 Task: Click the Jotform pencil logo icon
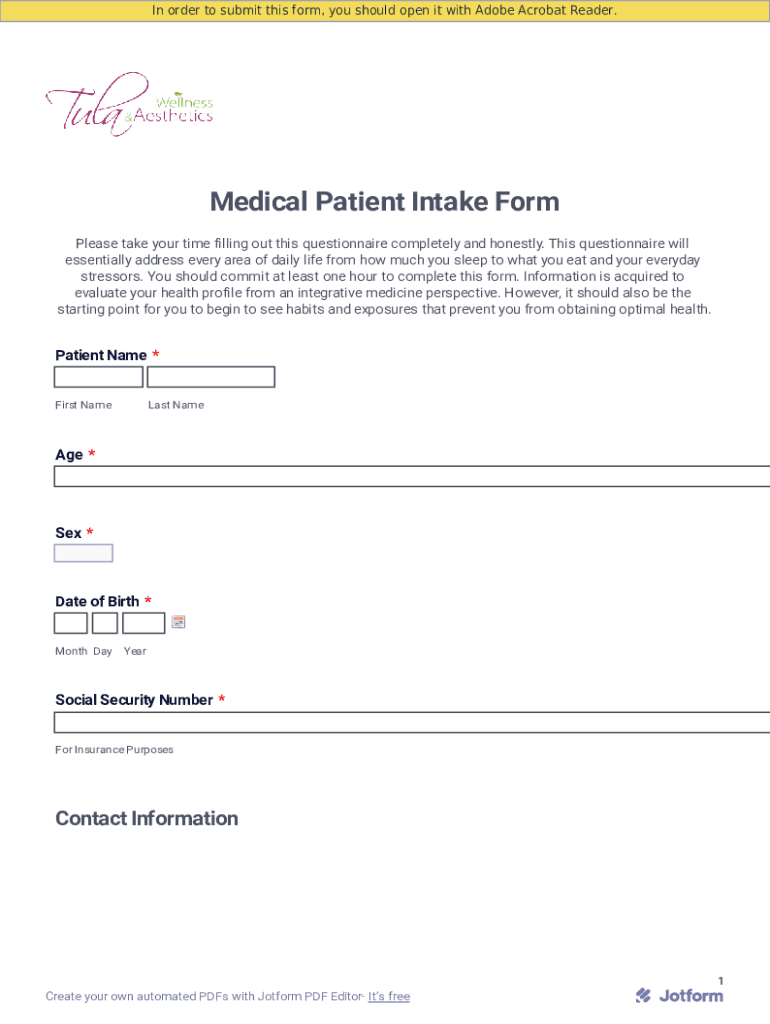[643, 995]
